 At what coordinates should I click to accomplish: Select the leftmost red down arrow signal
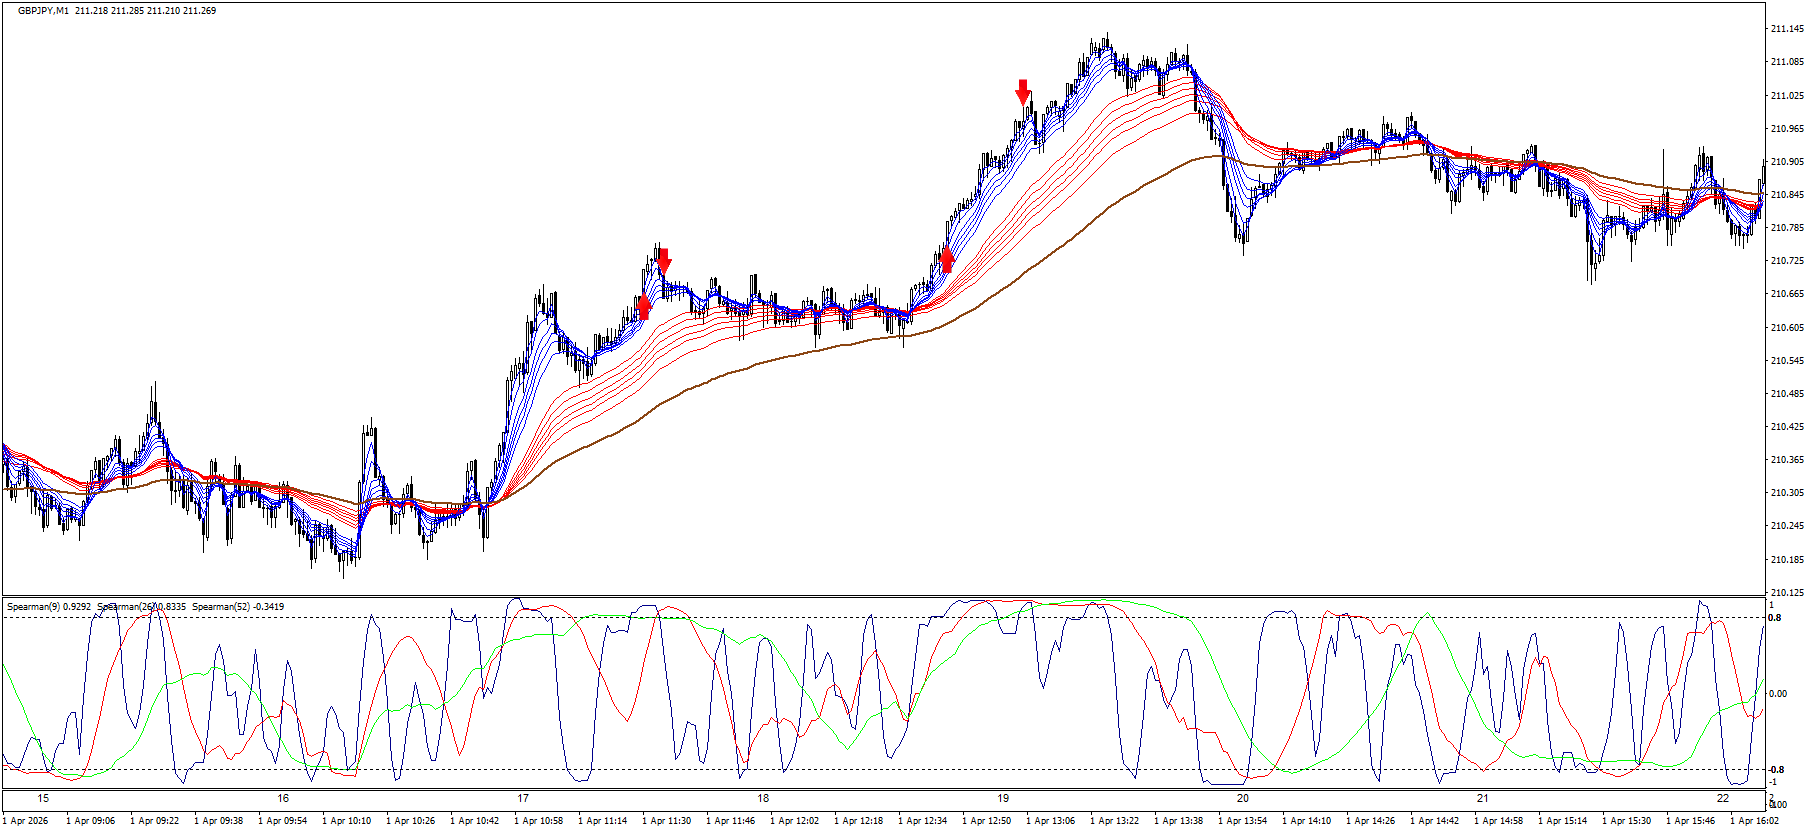click(x=663, y=261)
